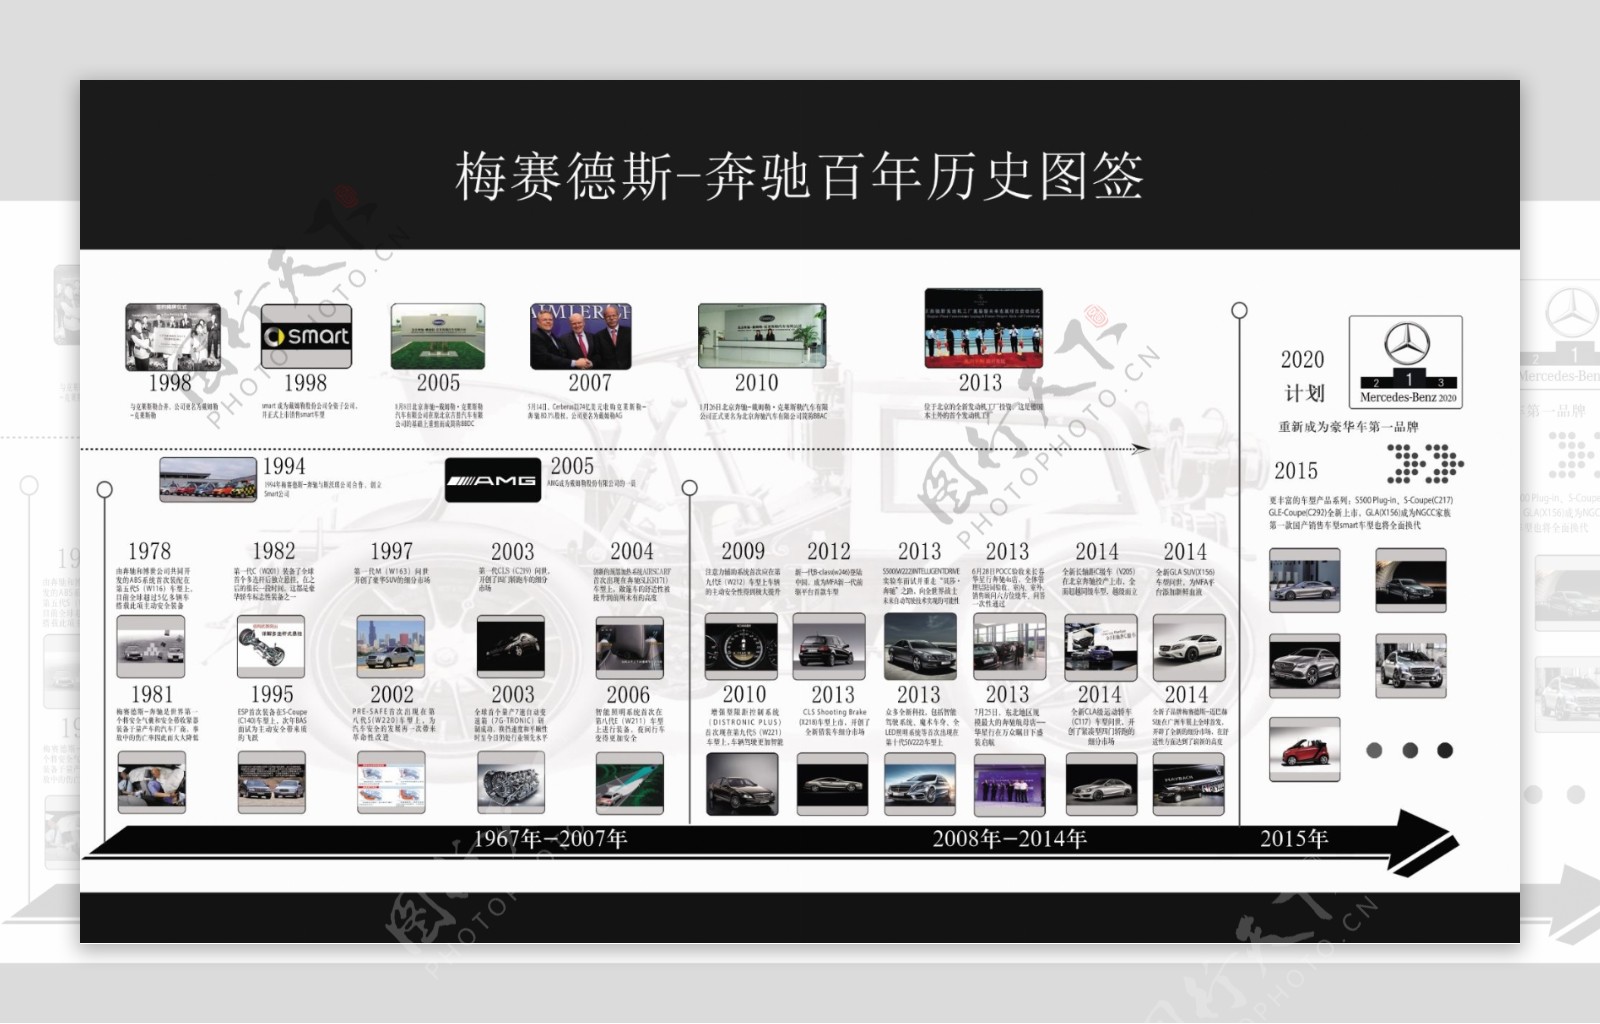Open the PRE-SAFE diagram under 2002
1600x1024 pixels.
(391, 781)
